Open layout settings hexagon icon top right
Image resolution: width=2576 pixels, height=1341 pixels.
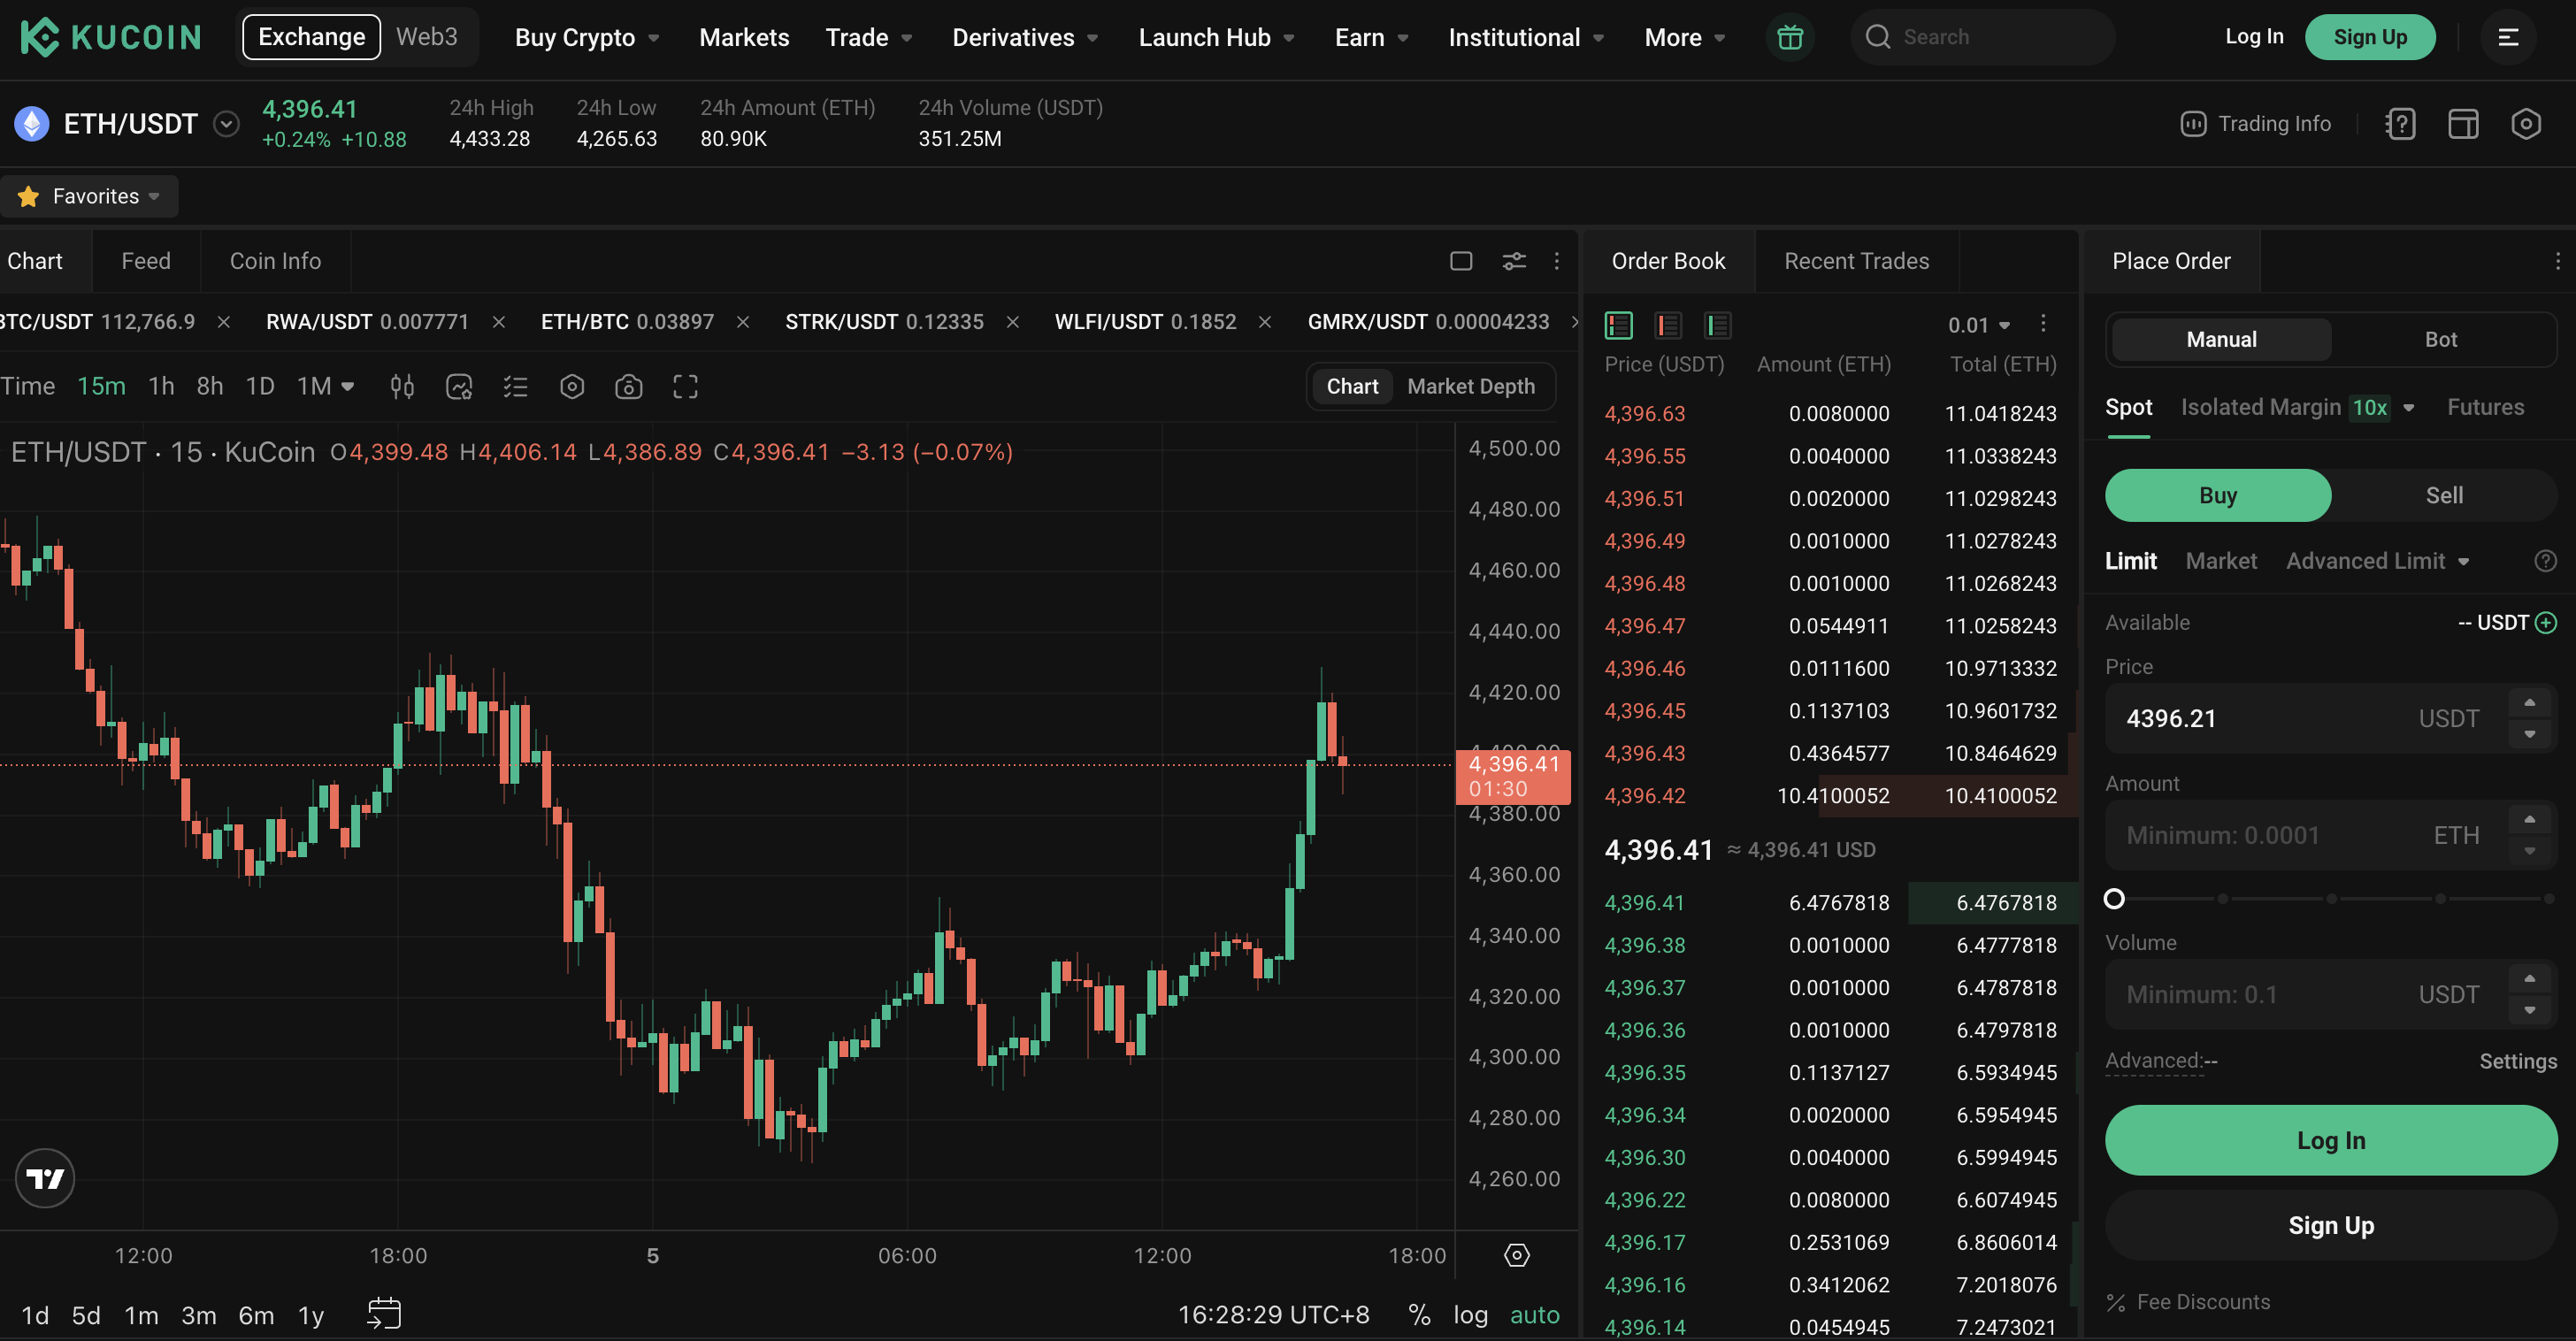pos(2525,123)
